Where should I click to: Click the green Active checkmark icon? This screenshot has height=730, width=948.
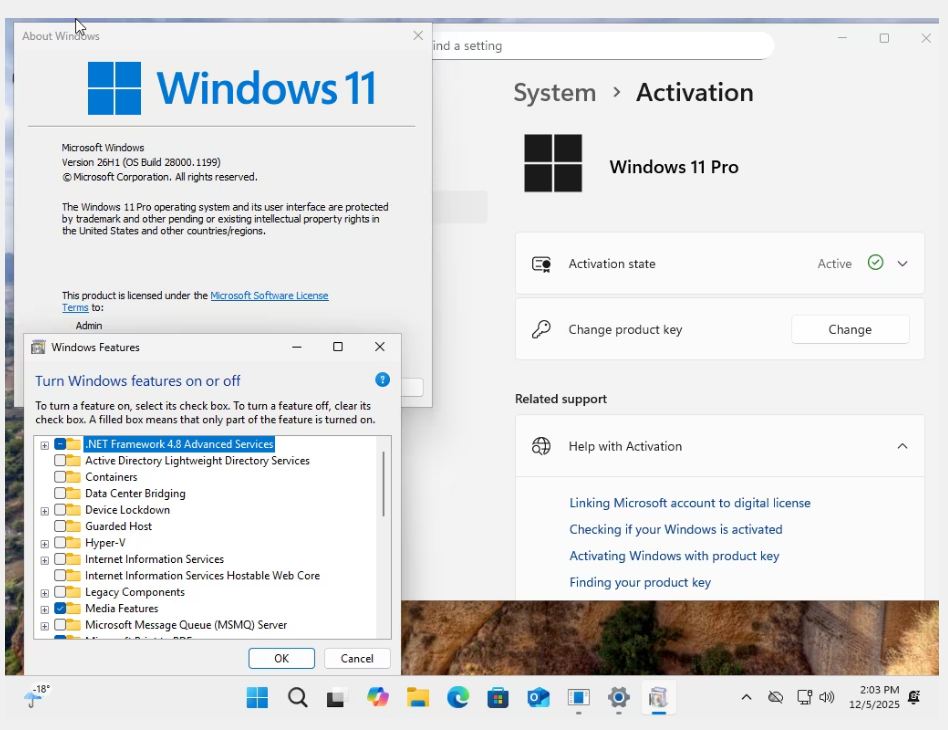click(x=875, y=262)
